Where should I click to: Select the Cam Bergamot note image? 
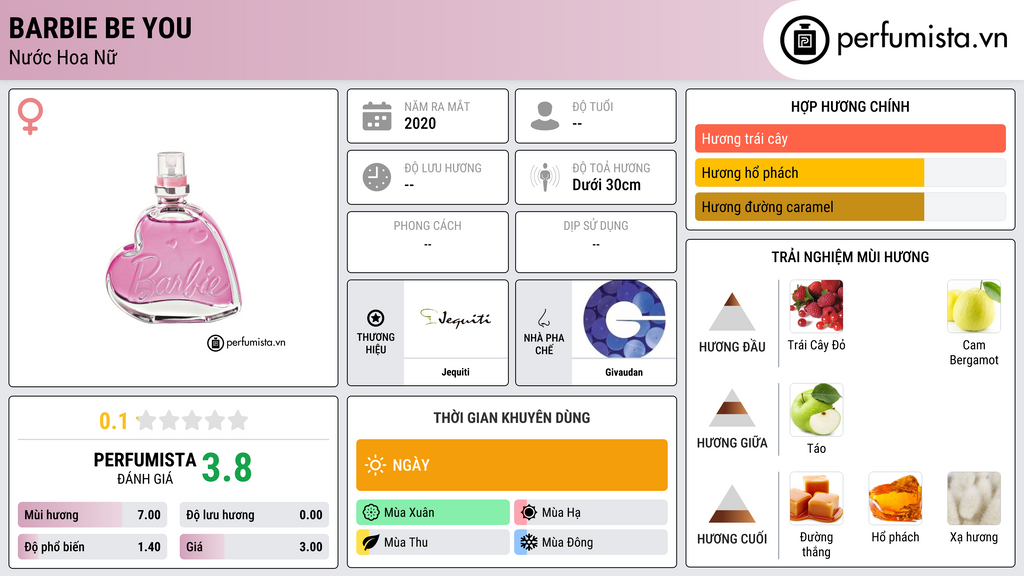(974, 306)
